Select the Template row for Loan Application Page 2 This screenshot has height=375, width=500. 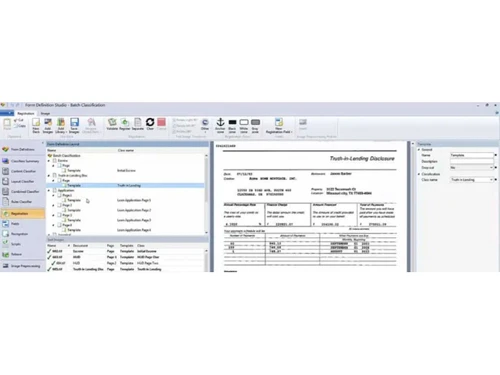tap(126, 210)
